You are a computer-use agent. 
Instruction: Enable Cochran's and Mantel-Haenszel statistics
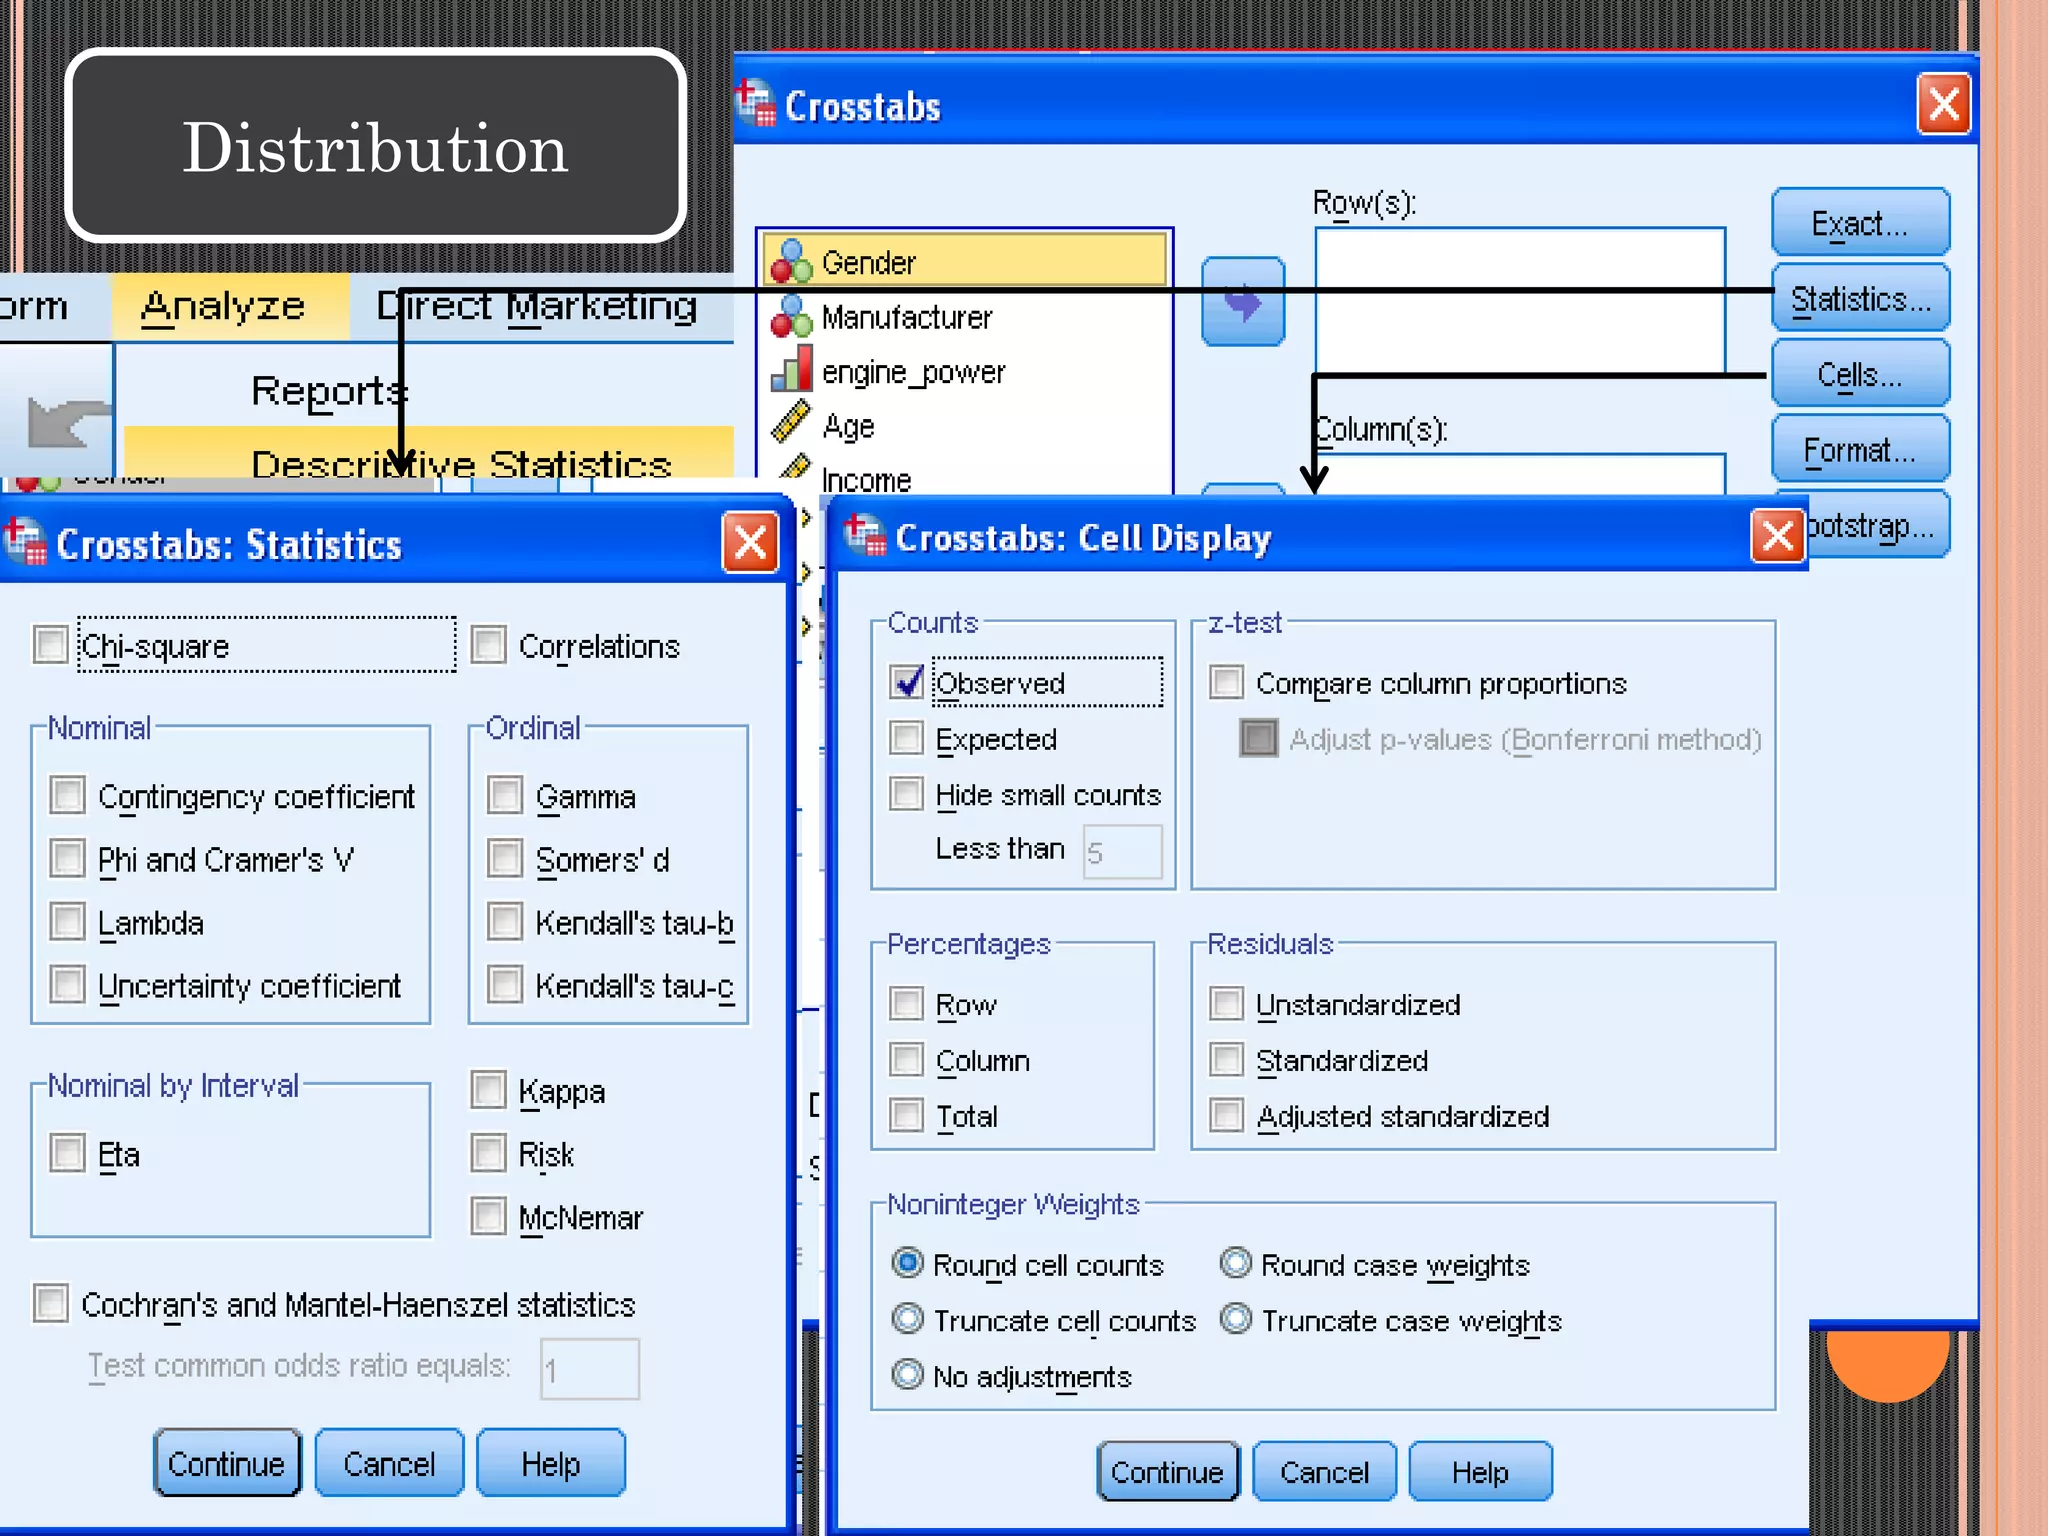click(50, 1303)
